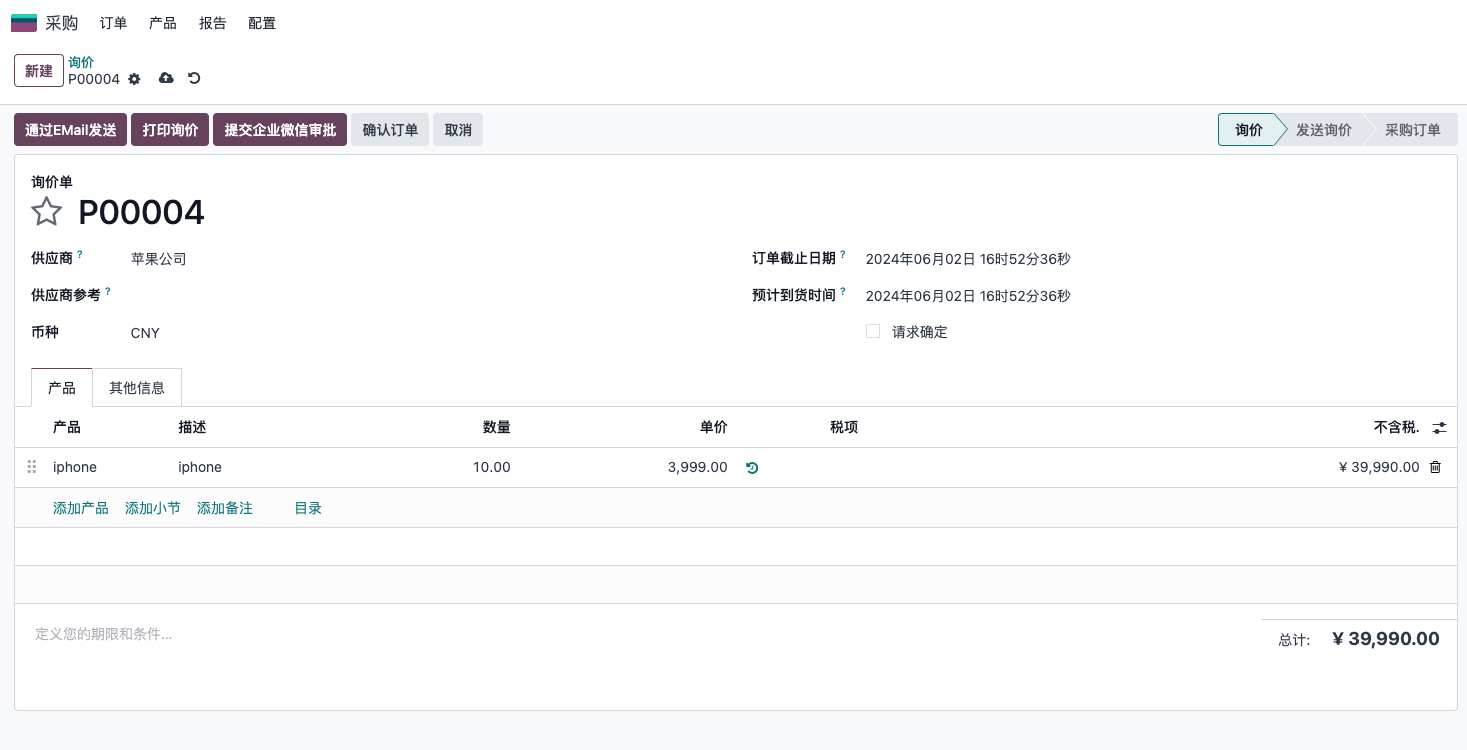
Task: Click the 新建 button
Action: 39,71
